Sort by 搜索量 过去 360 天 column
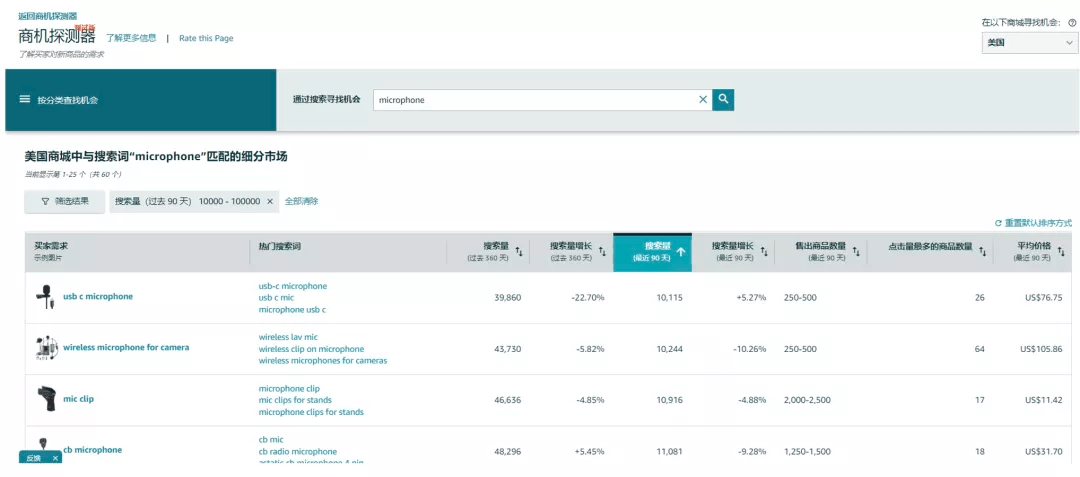 [518, 252]
